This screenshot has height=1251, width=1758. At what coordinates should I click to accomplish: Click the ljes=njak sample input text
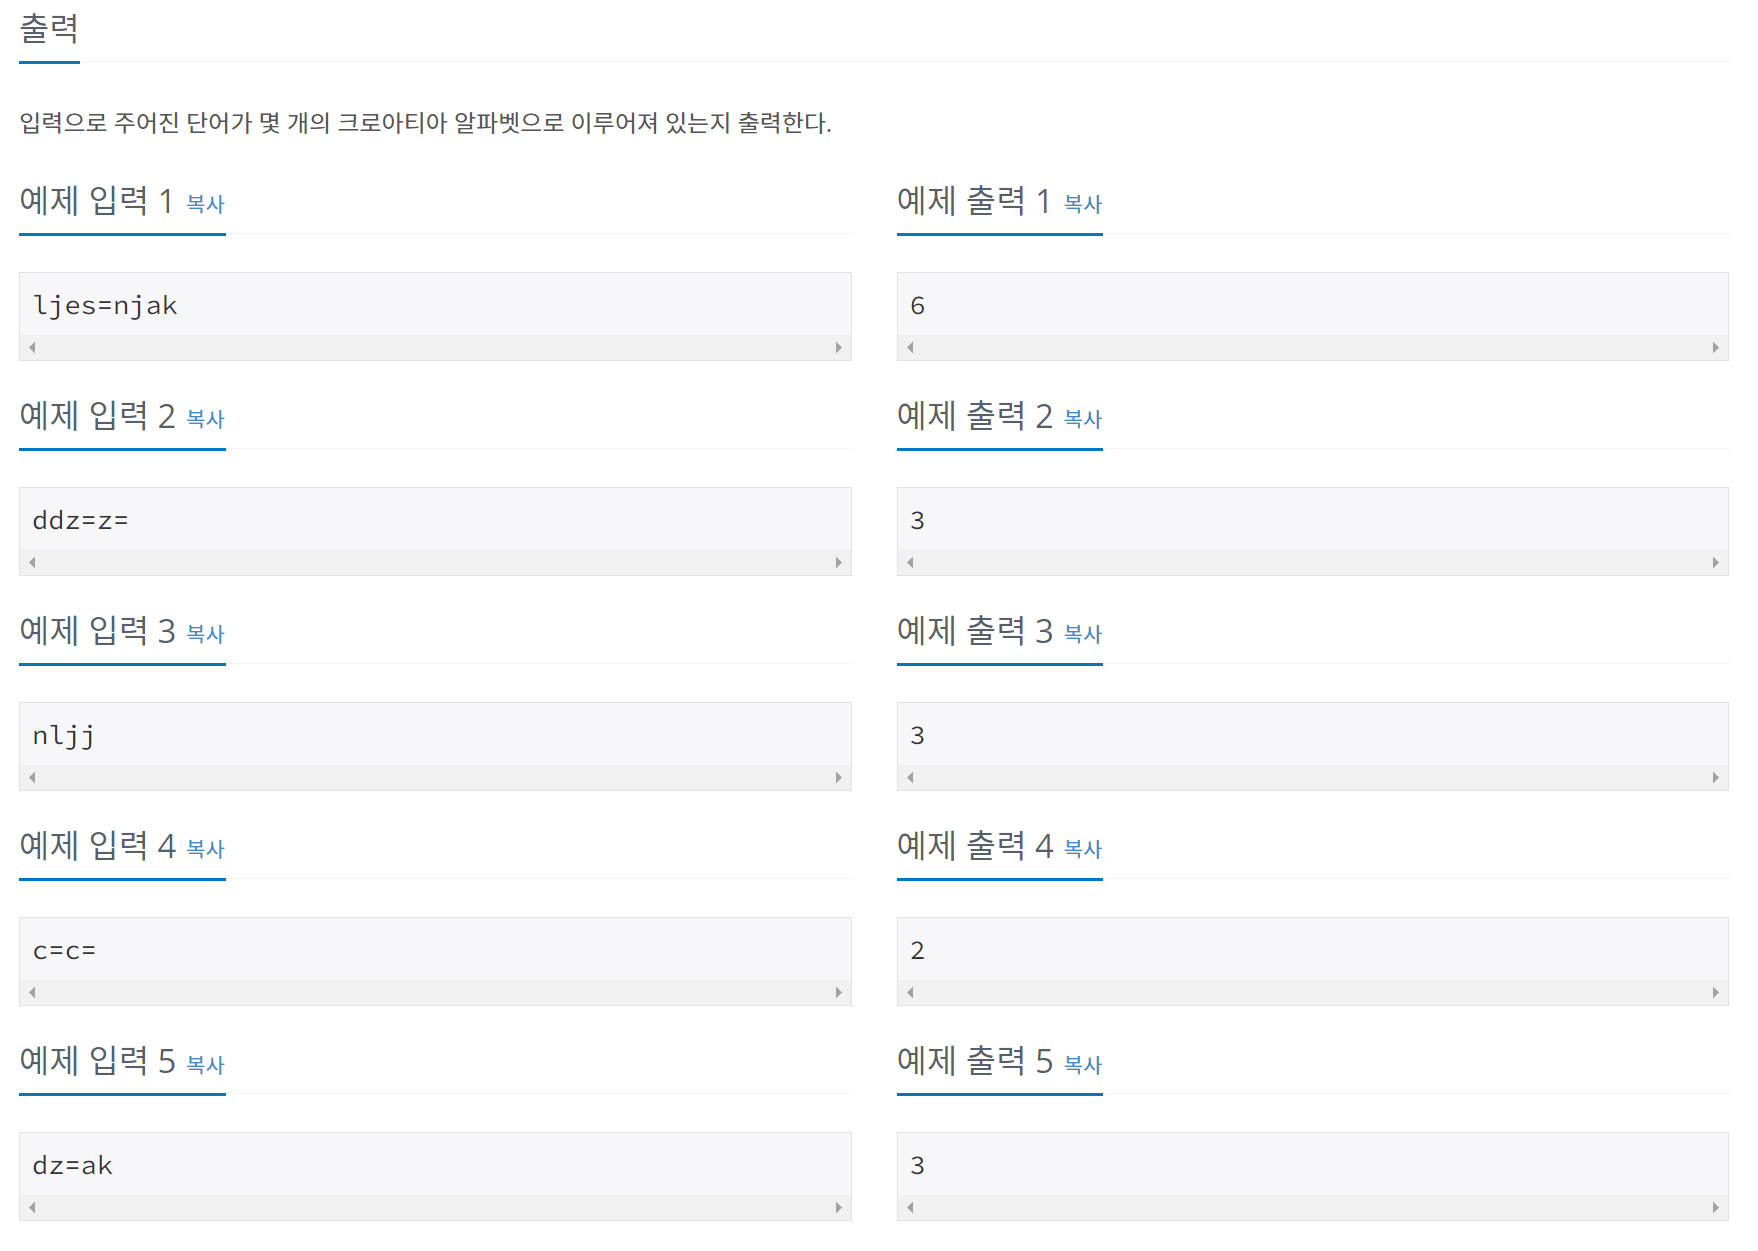pos(105,306)
